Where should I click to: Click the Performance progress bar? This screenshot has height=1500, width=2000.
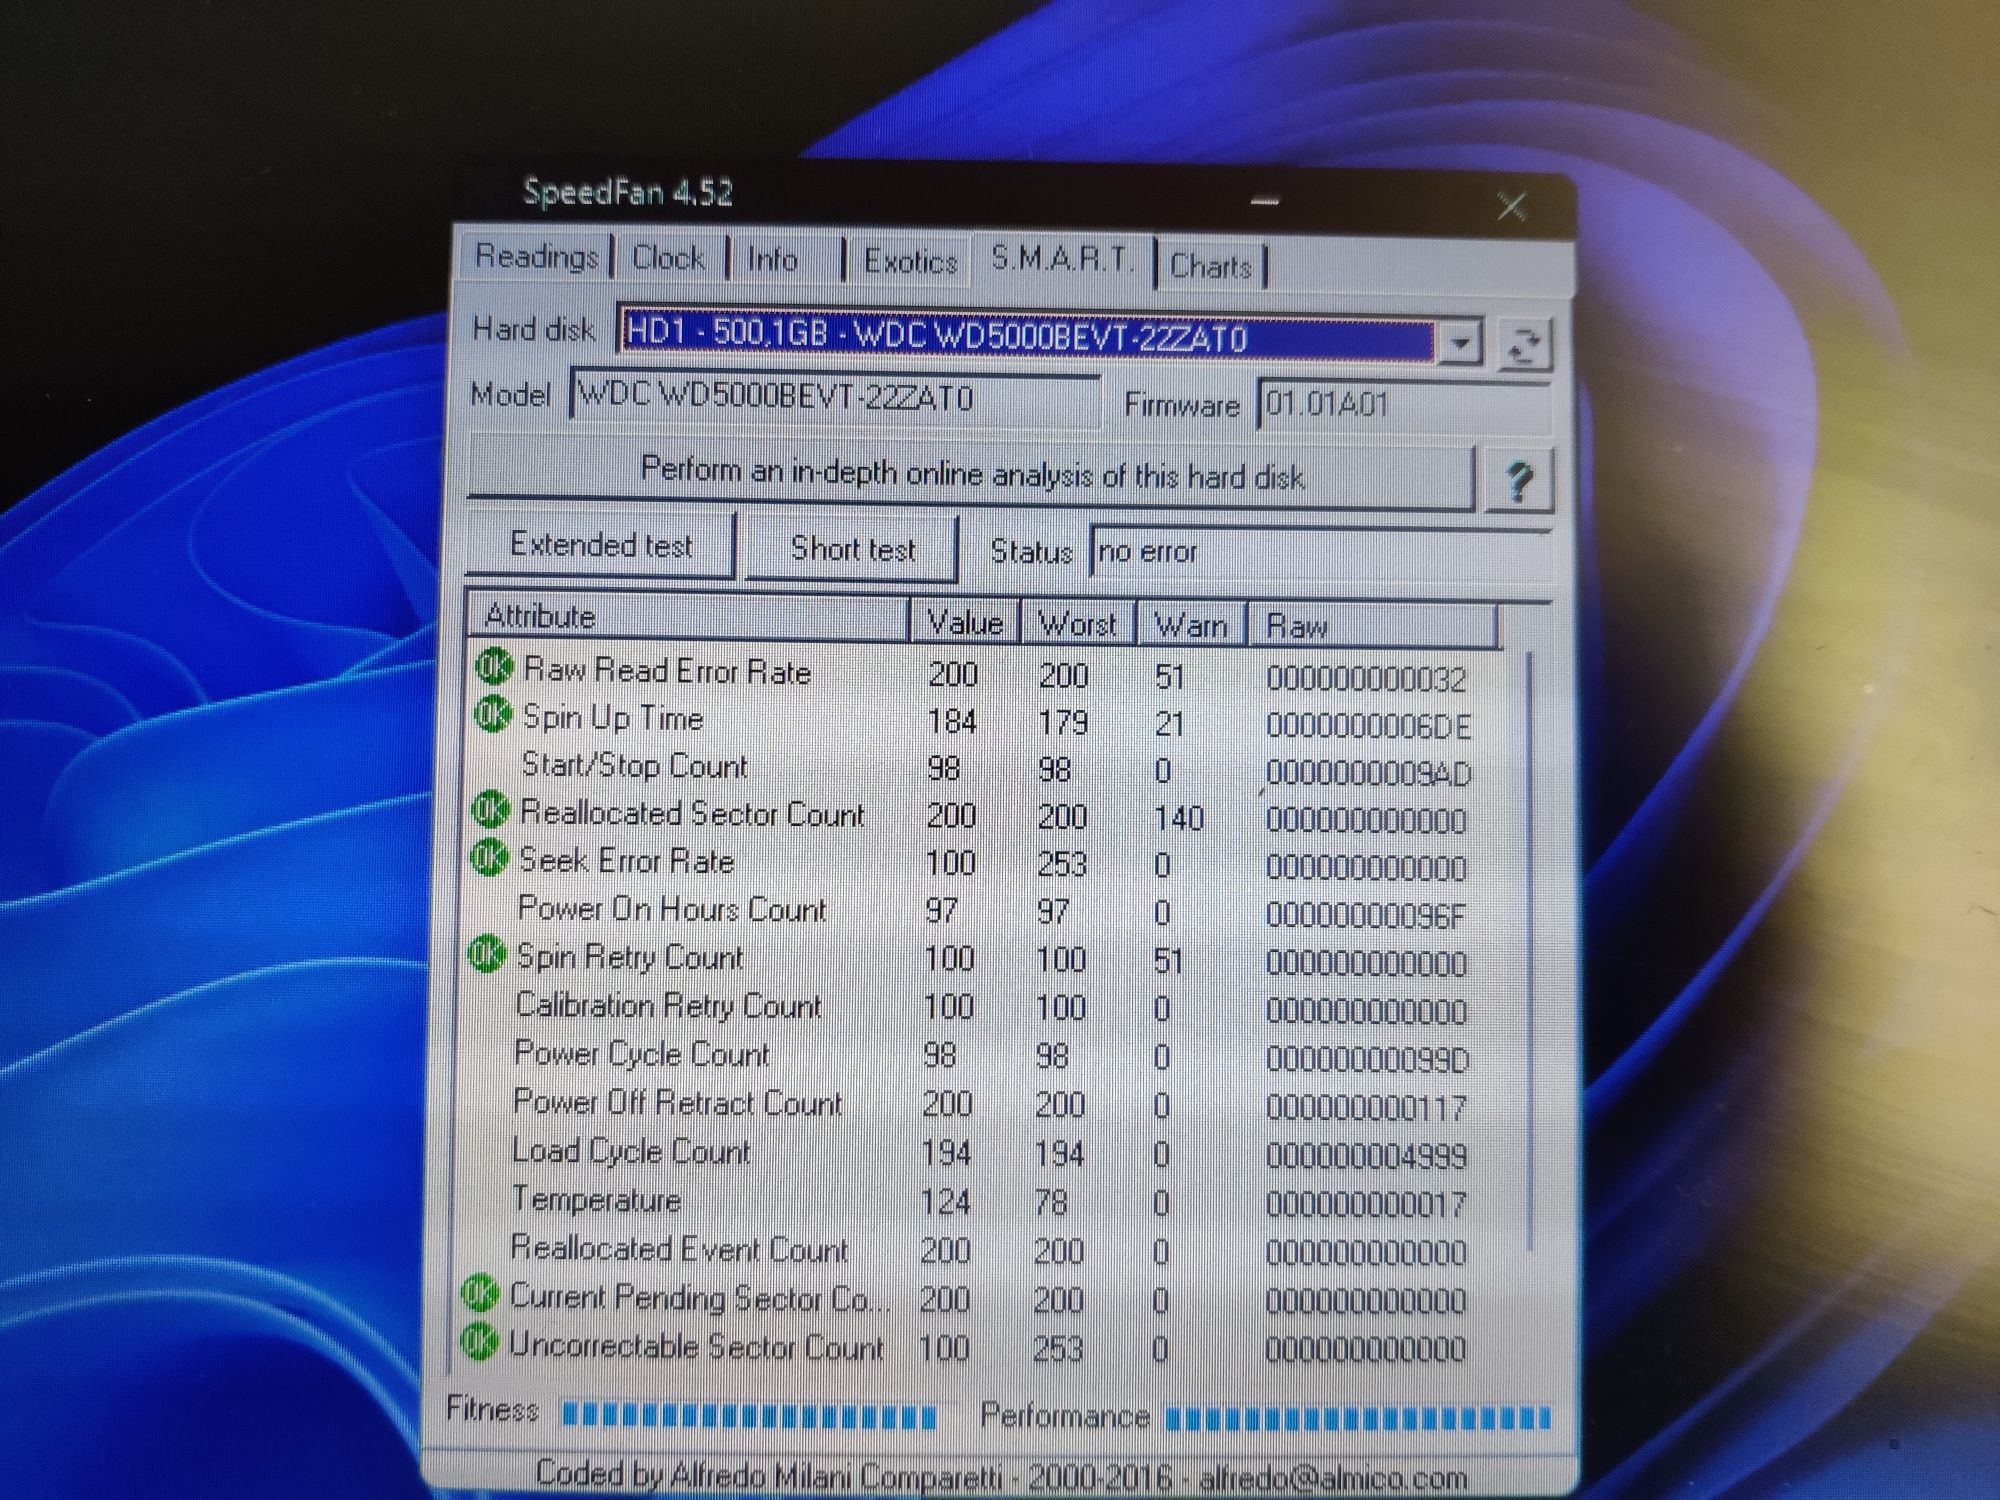(1358, 1418)
